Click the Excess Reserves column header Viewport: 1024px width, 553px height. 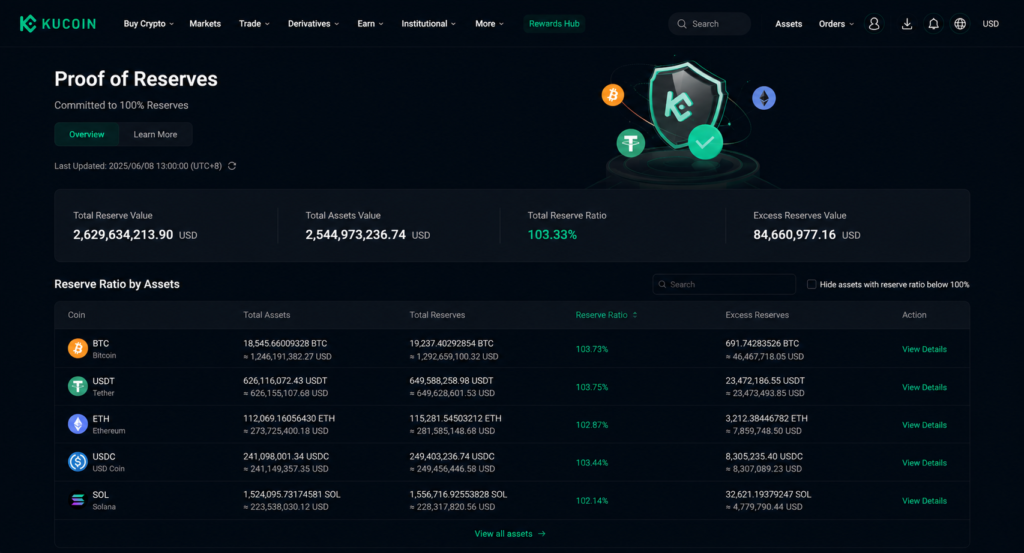(757, 315)
